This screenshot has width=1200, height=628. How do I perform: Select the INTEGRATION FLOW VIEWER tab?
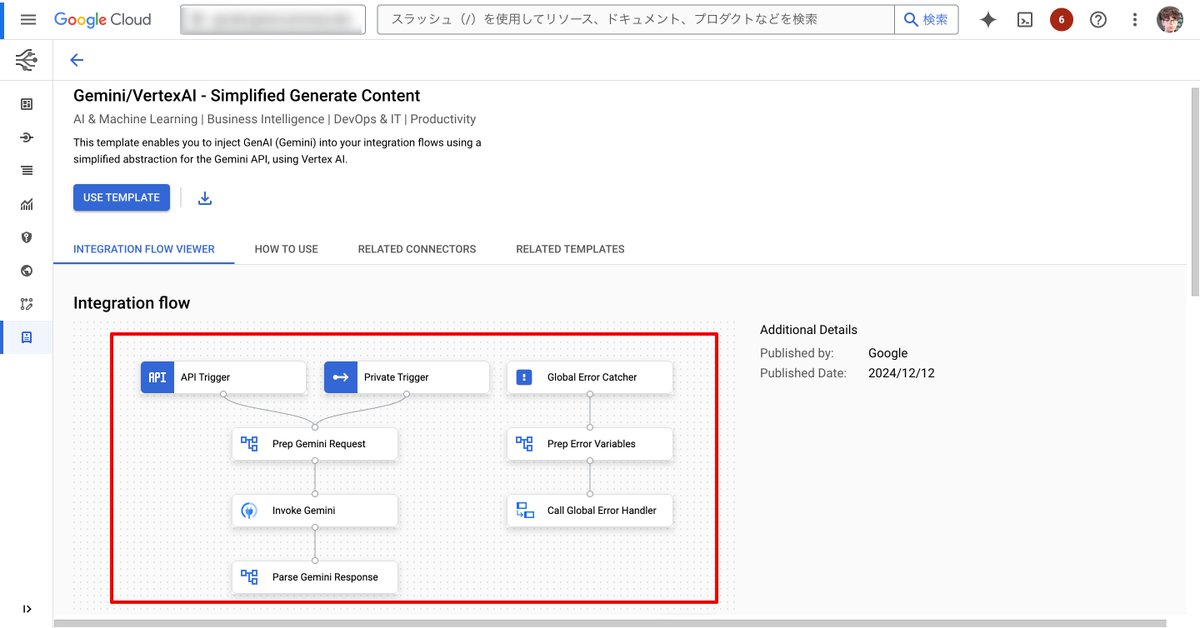pos(144,249)
